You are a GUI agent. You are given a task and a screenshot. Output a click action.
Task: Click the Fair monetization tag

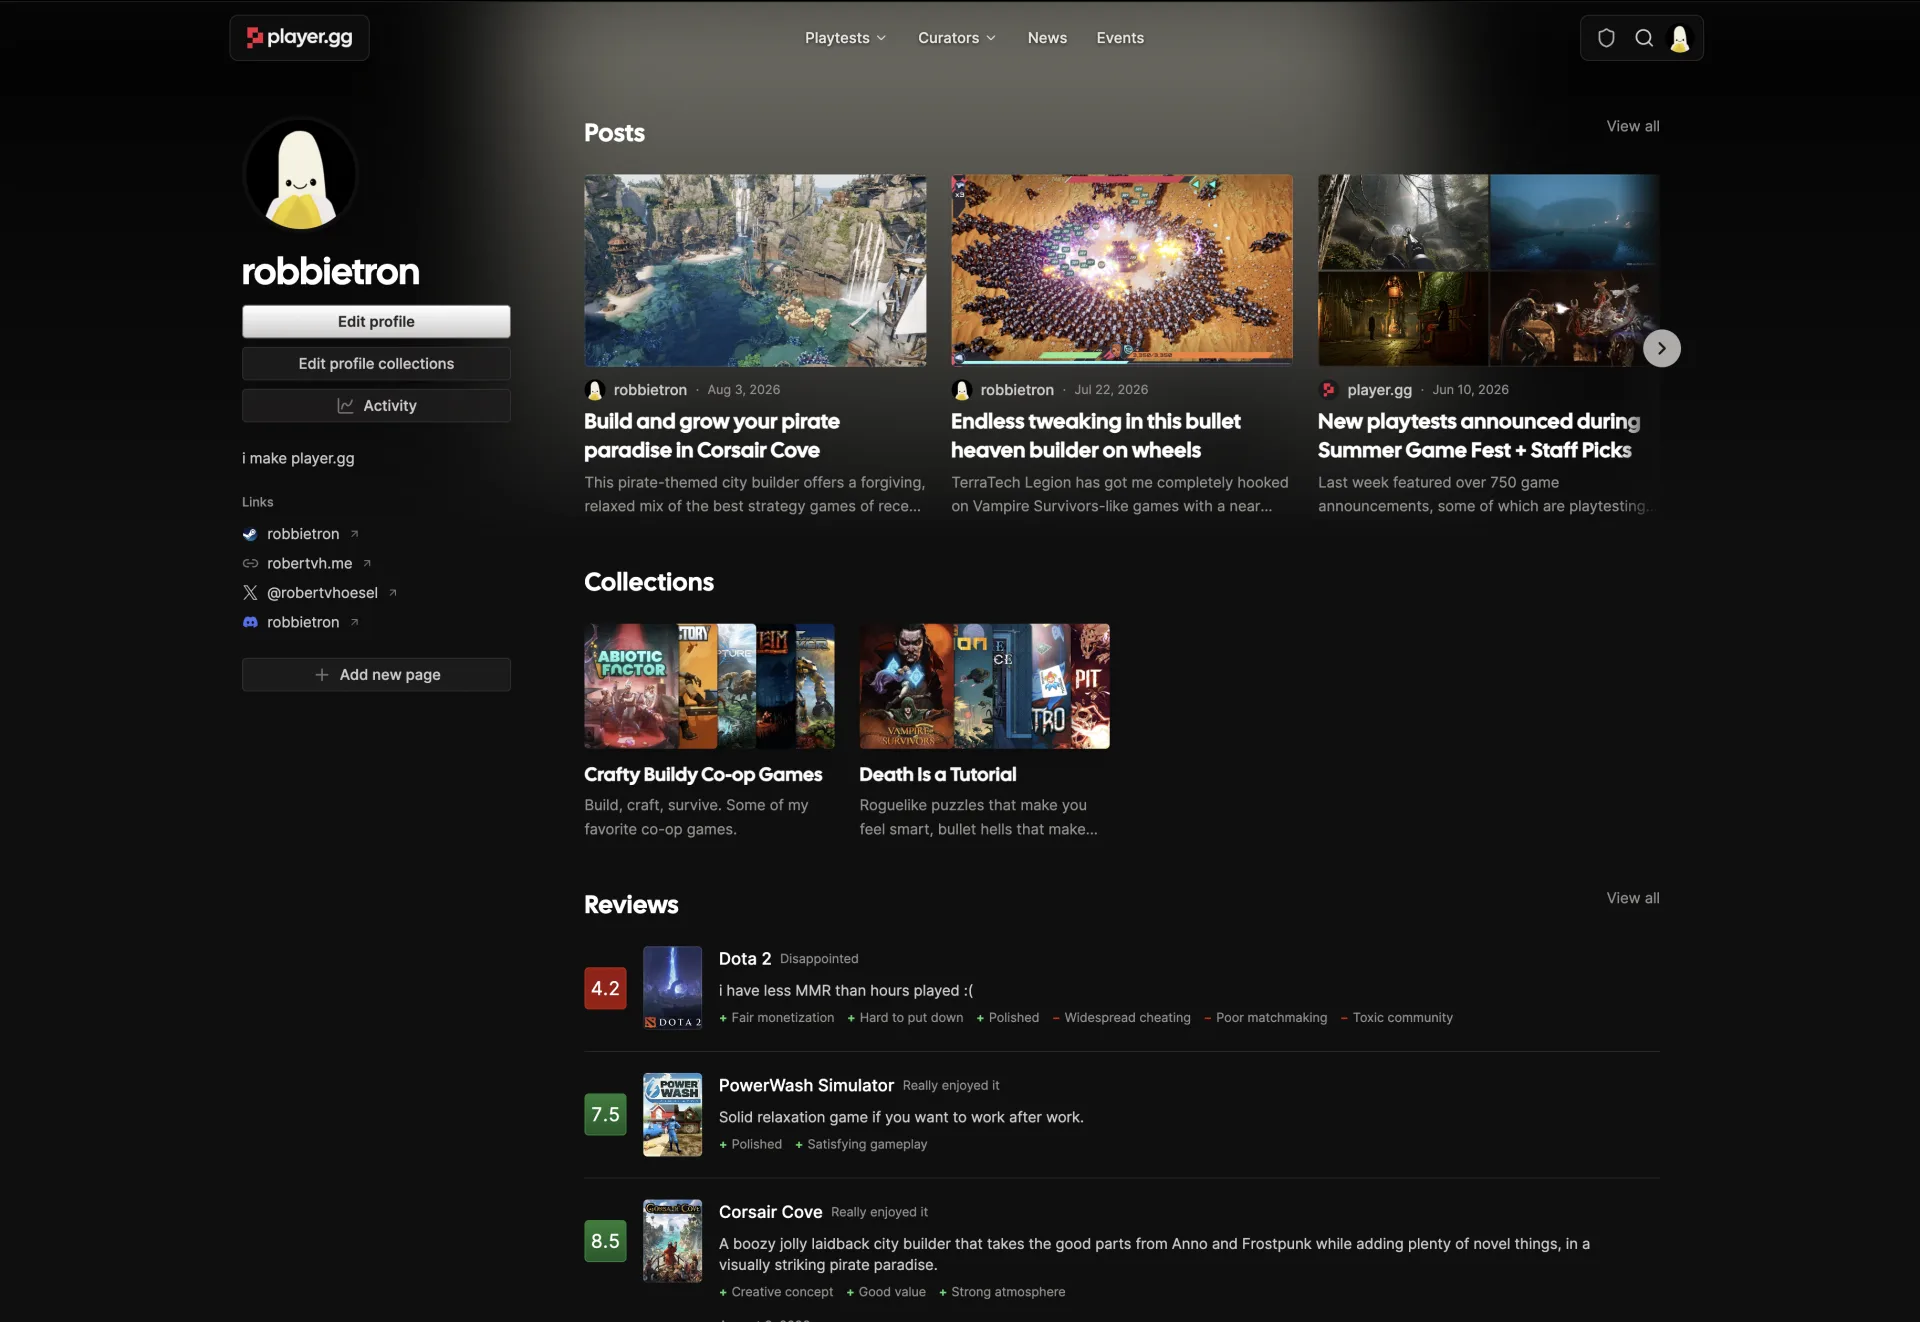pyautogui.click(x=776, y=1018)
